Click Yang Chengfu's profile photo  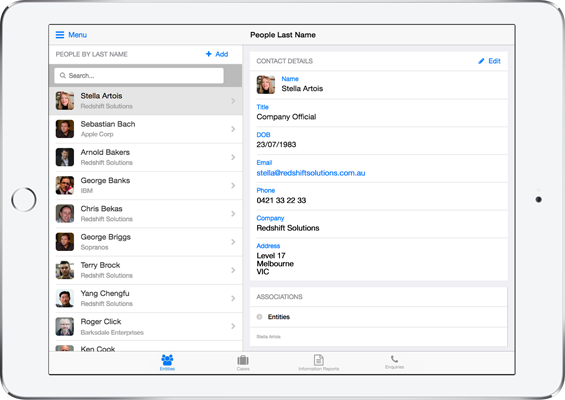click(65, 298)
